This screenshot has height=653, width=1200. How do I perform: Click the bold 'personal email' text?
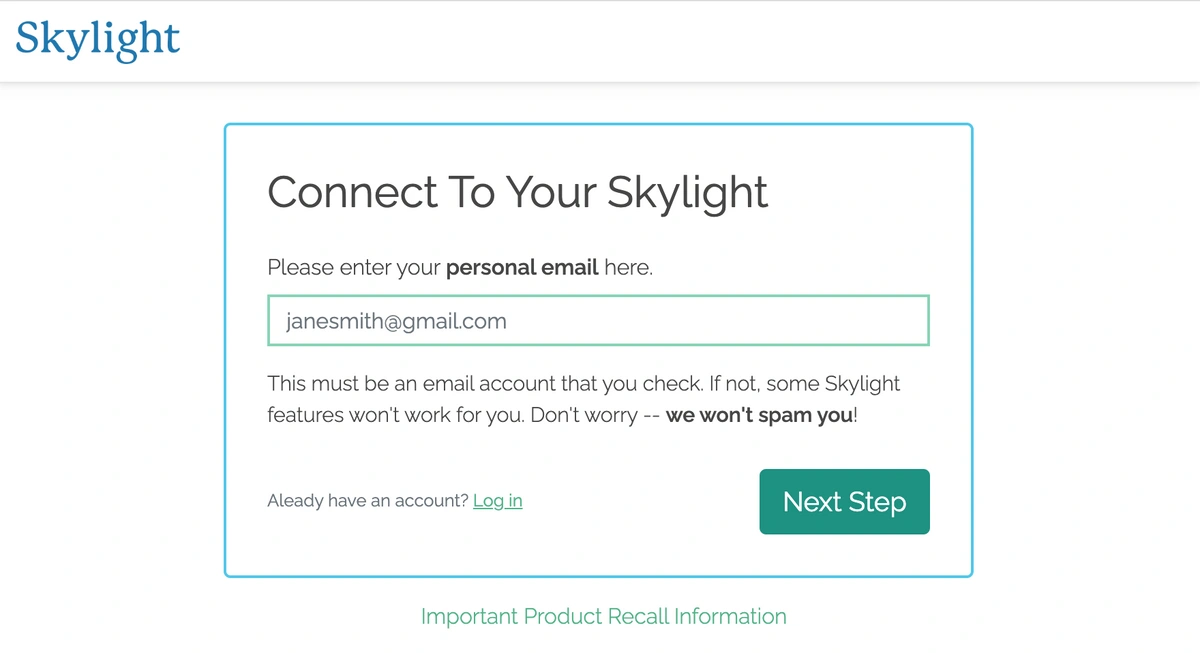pyautogui.click(x=522, y=268)
